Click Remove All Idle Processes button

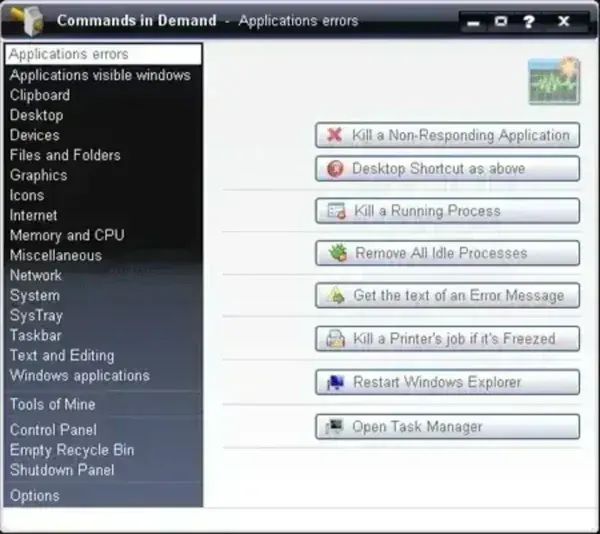point(447,253)
